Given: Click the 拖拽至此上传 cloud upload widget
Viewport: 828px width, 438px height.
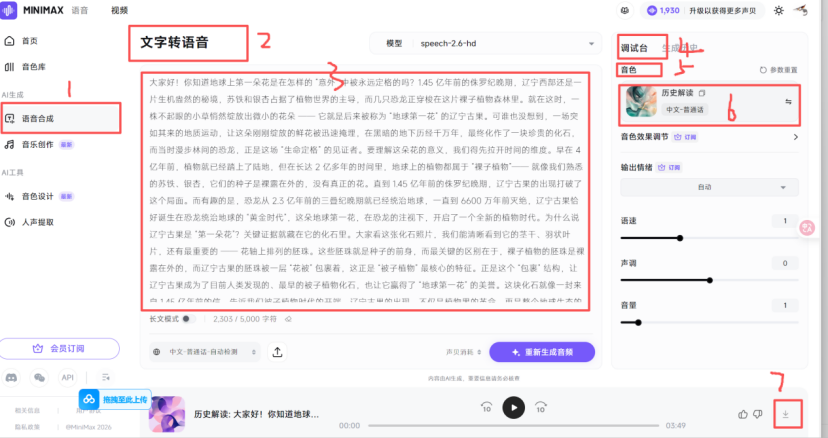Looking at the screenshot, I should click(115, 399).
